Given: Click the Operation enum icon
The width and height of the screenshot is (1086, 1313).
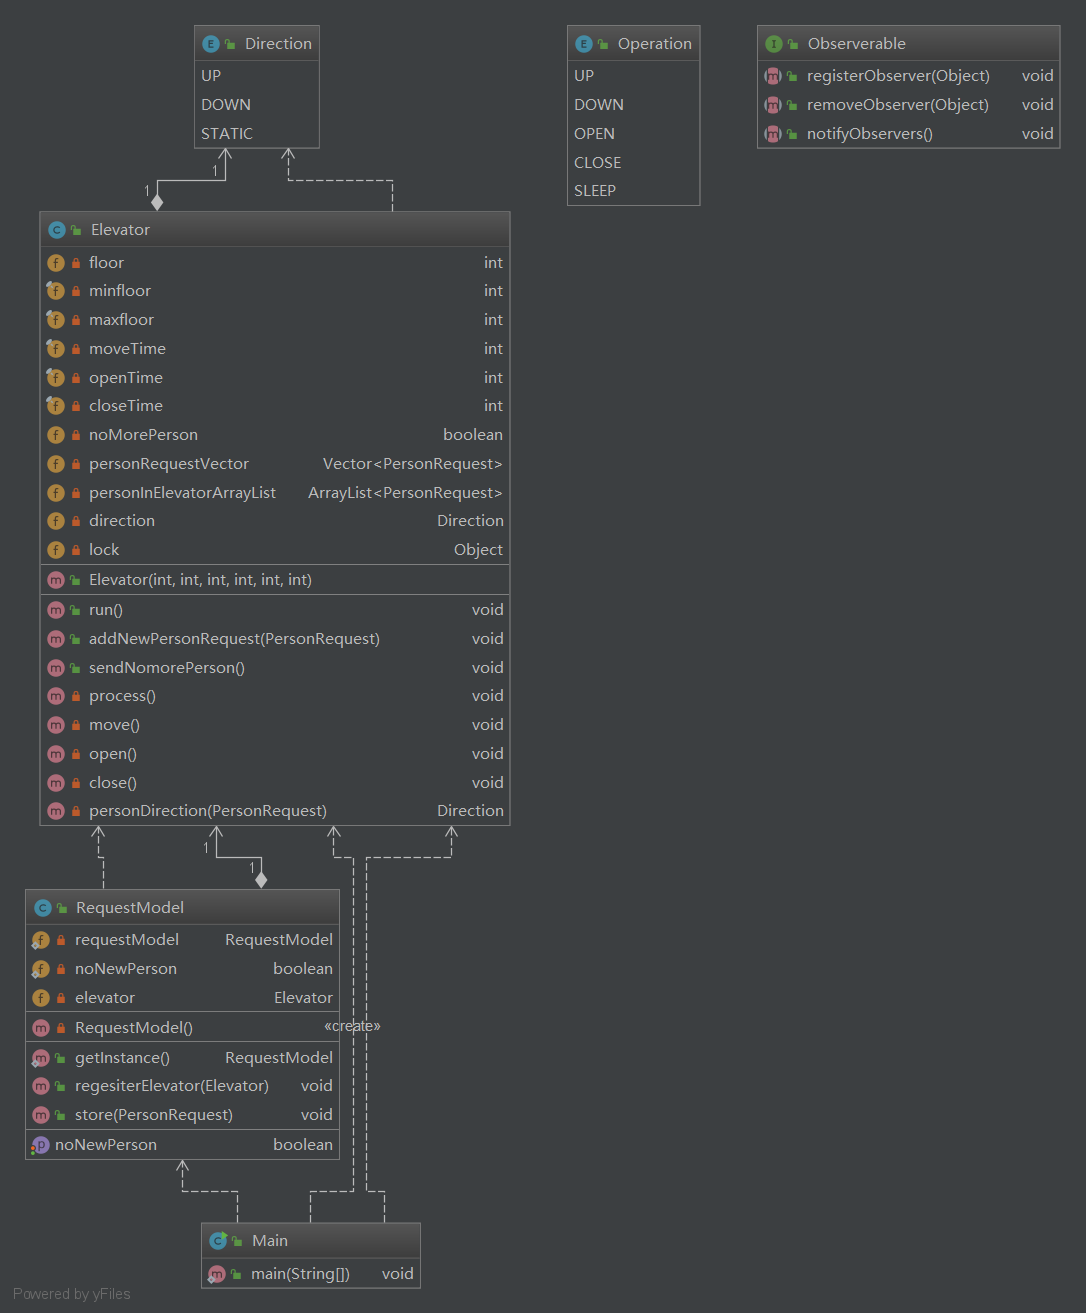Looking at the screenshot, I should [x=584, y=44].
